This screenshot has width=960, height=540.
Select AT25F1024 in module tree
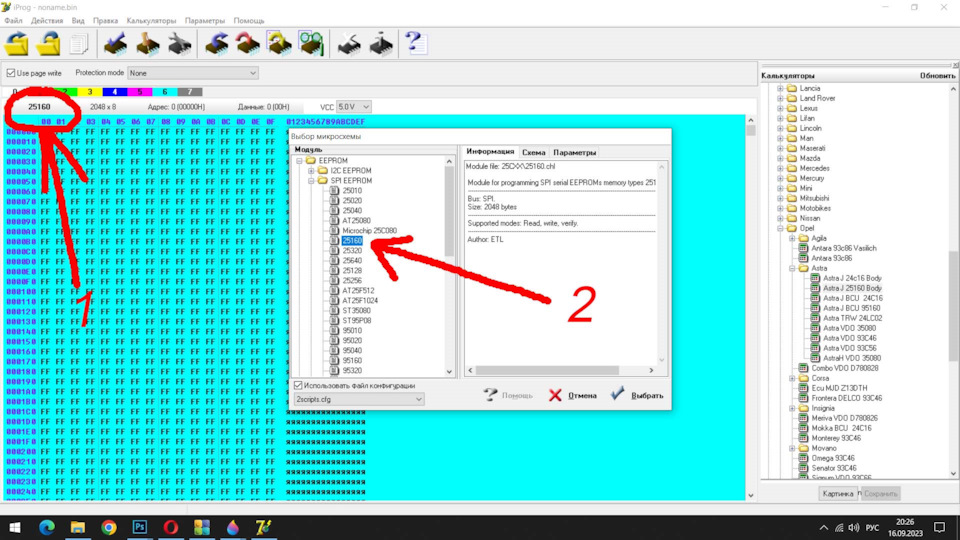tap(360, 301)
